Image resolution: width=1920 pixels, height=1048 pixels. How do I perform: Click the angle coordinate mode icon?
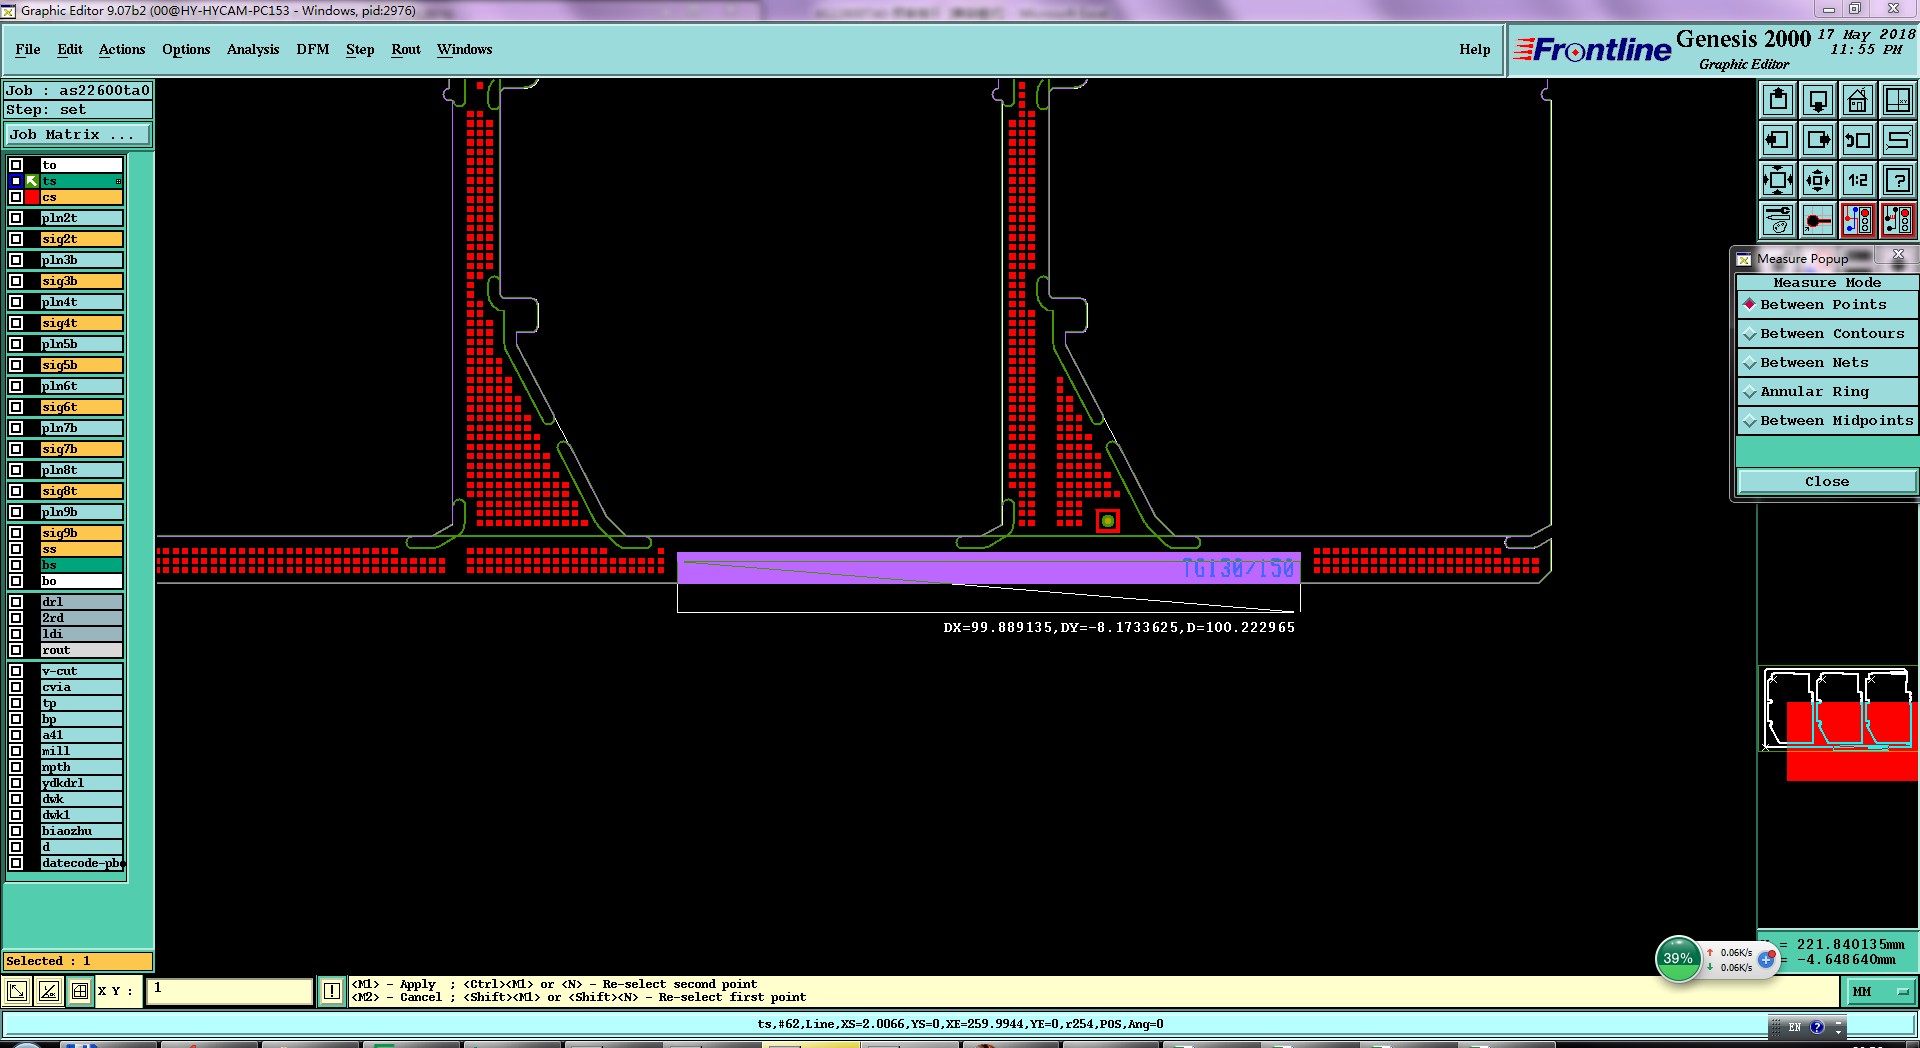48,991
